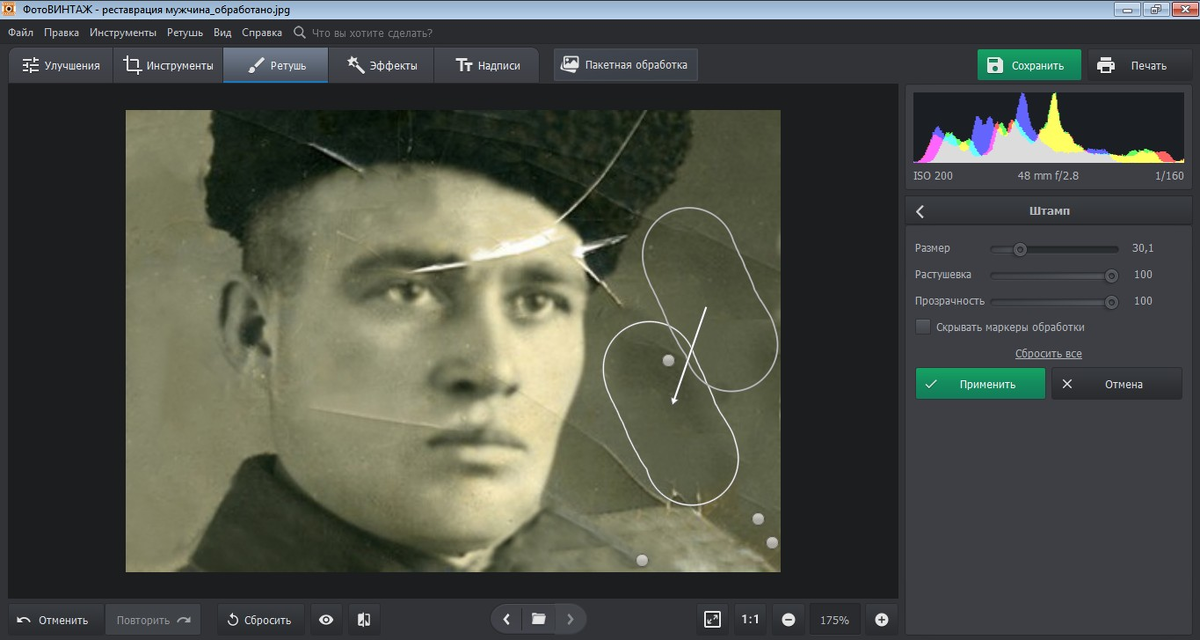Switch to the Ретушь tab with brush icon

click(275, 66)
